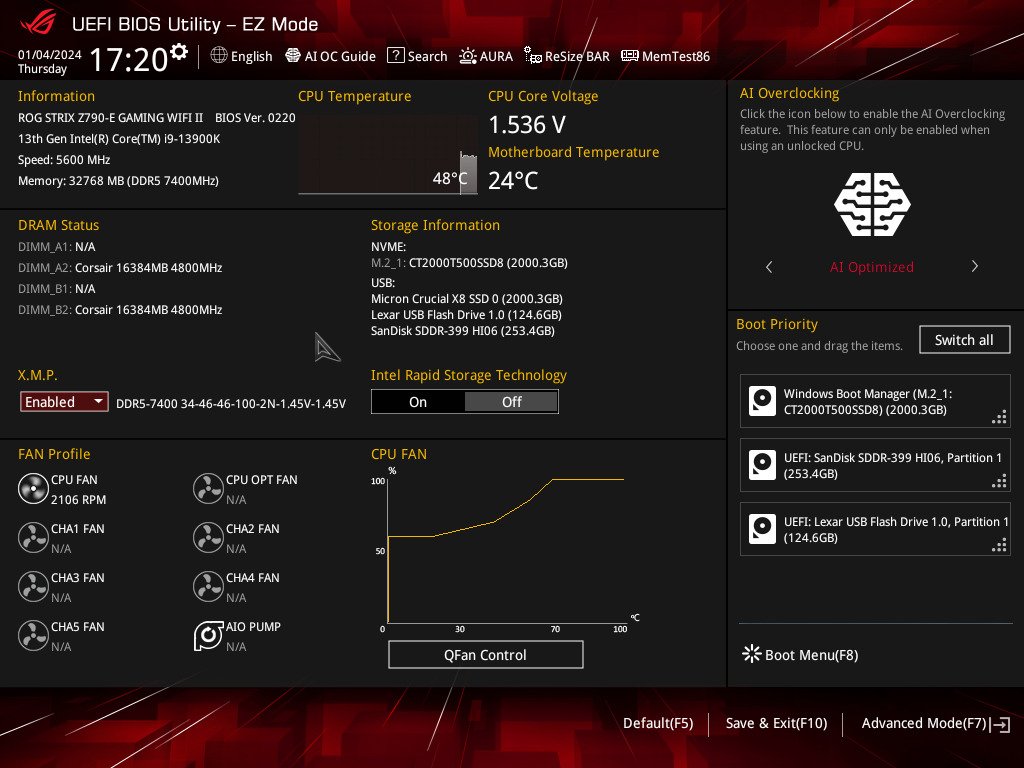The image size is (1024, 768).
Task: Select UEFI SanDisk SDDR-399 boot entry
Action: 875,466
